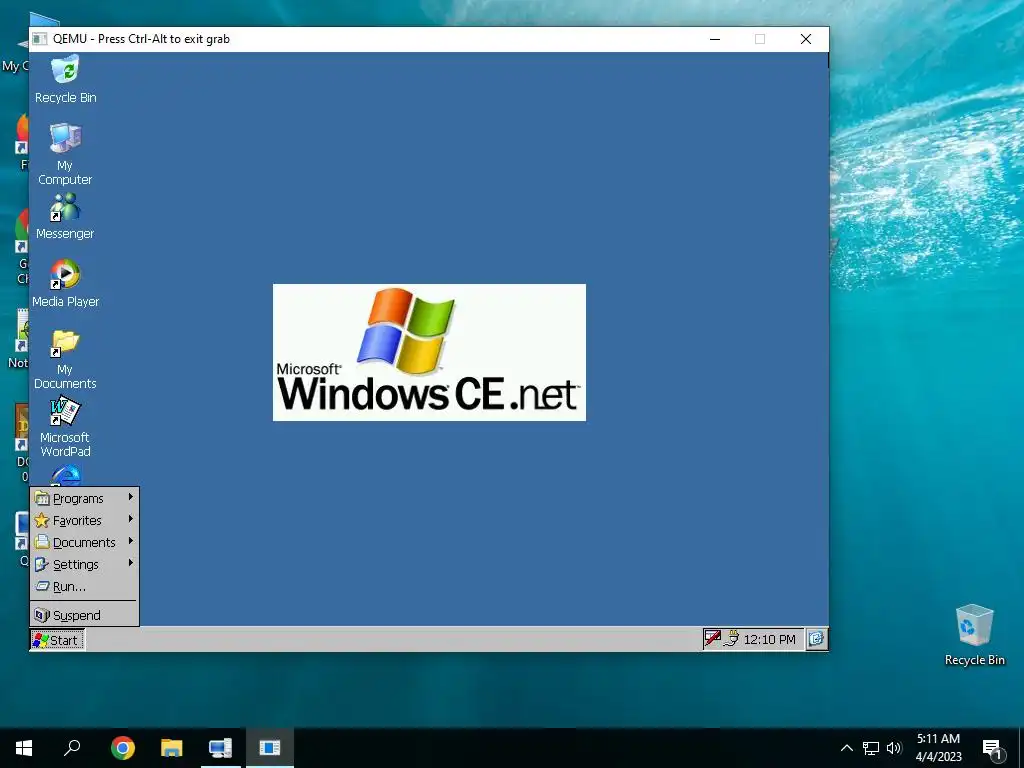Viewport: 1024px width, 768px height.
Task: Open Favorites submenu in Start menu
Action: (x=84, y=520)
